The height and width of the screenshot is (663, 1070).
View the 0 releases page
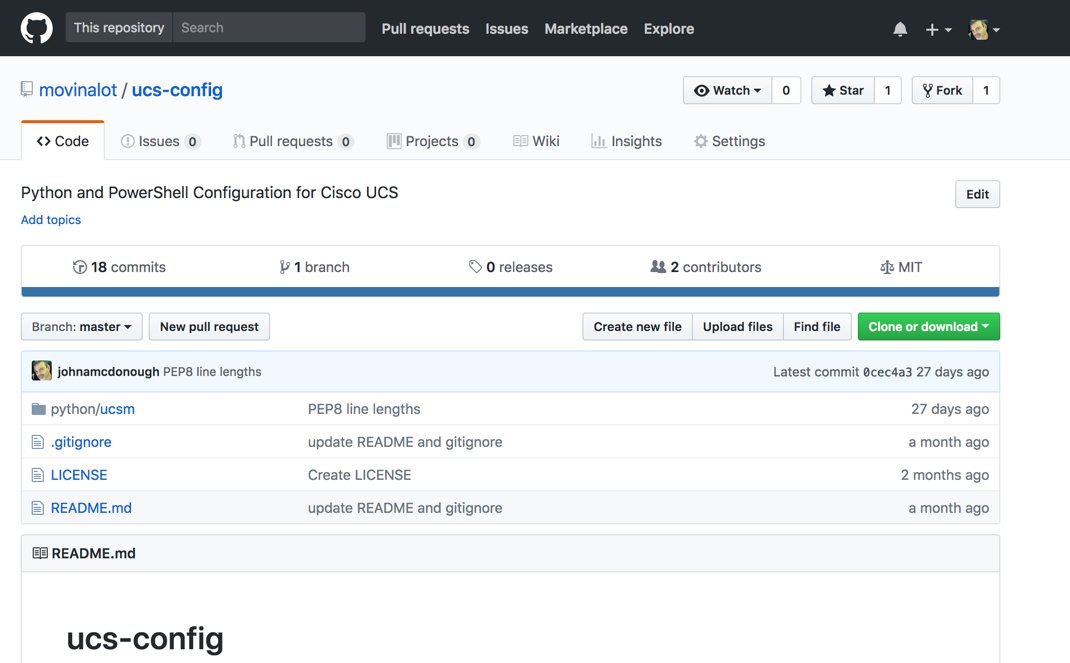coord(510,267)
